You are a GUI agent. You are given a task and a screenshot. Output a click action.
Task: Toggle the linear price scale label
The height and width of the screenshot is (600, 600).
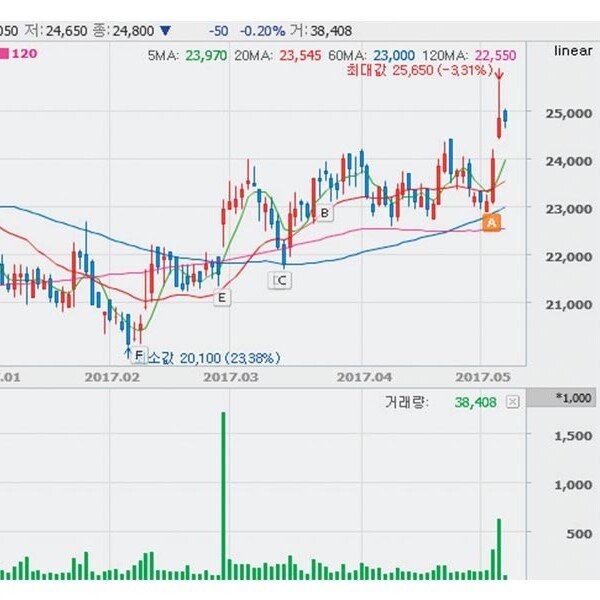click(572, 50)
